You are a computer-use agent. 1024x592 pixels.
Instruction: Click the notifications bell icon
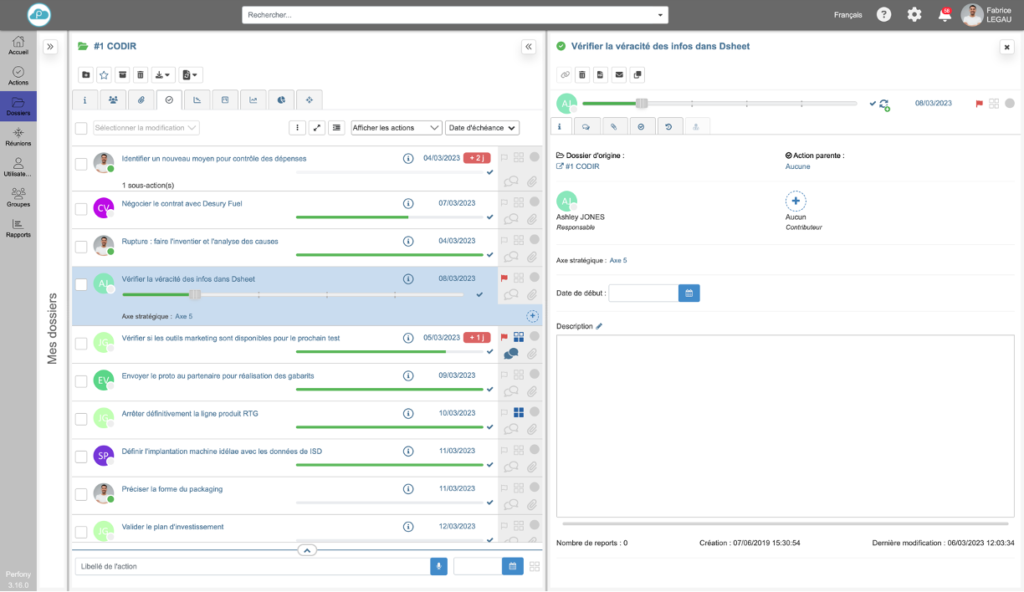point(943,15)
